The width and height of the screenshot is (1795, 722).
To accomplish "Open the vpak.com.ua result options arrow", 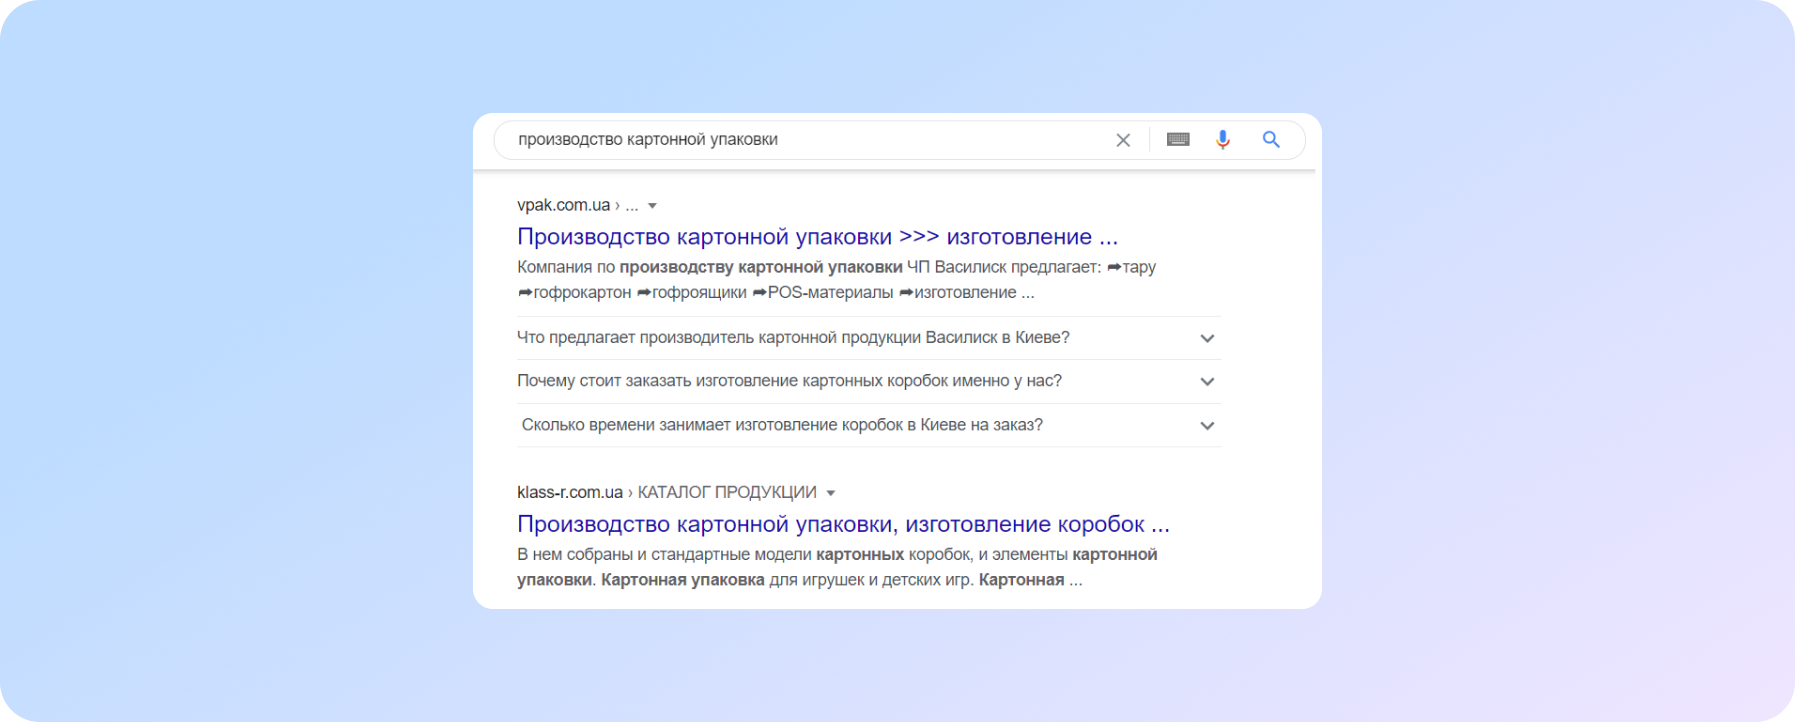I will coord(652,206).
